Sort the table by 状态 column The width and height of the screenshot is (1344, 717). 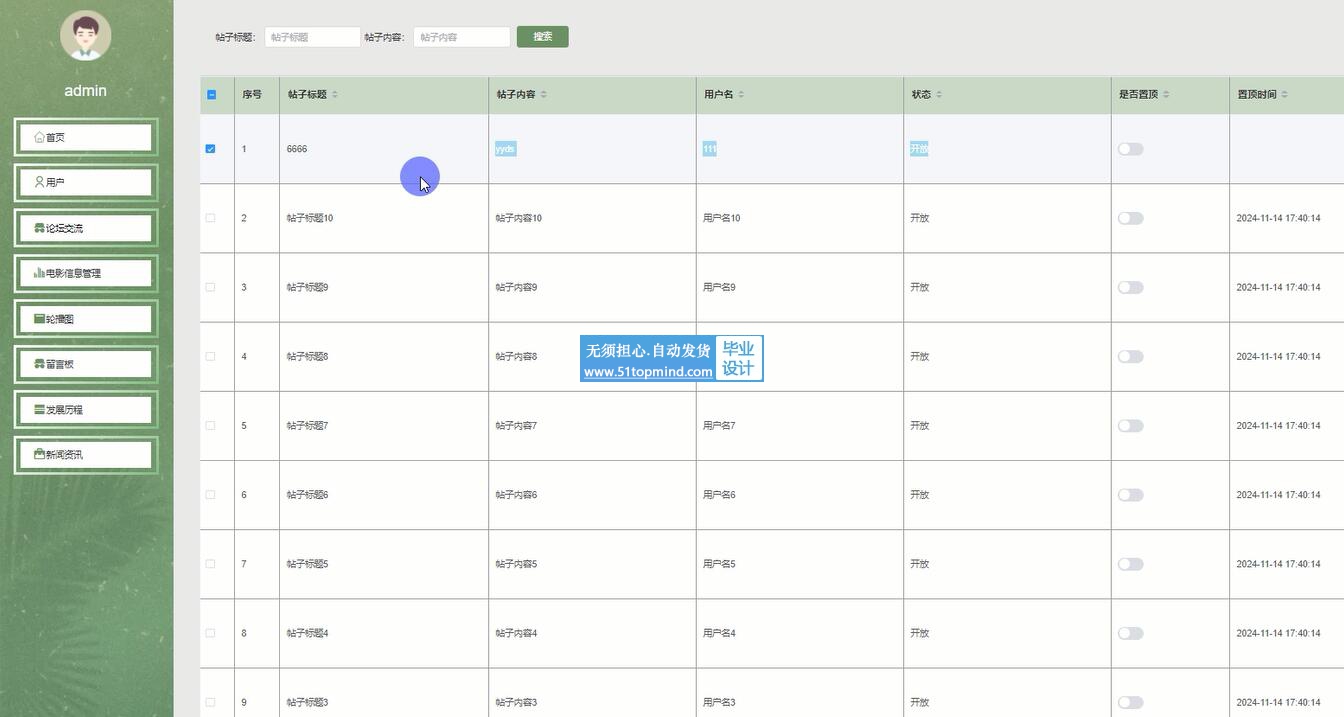(x=939, y=95)
